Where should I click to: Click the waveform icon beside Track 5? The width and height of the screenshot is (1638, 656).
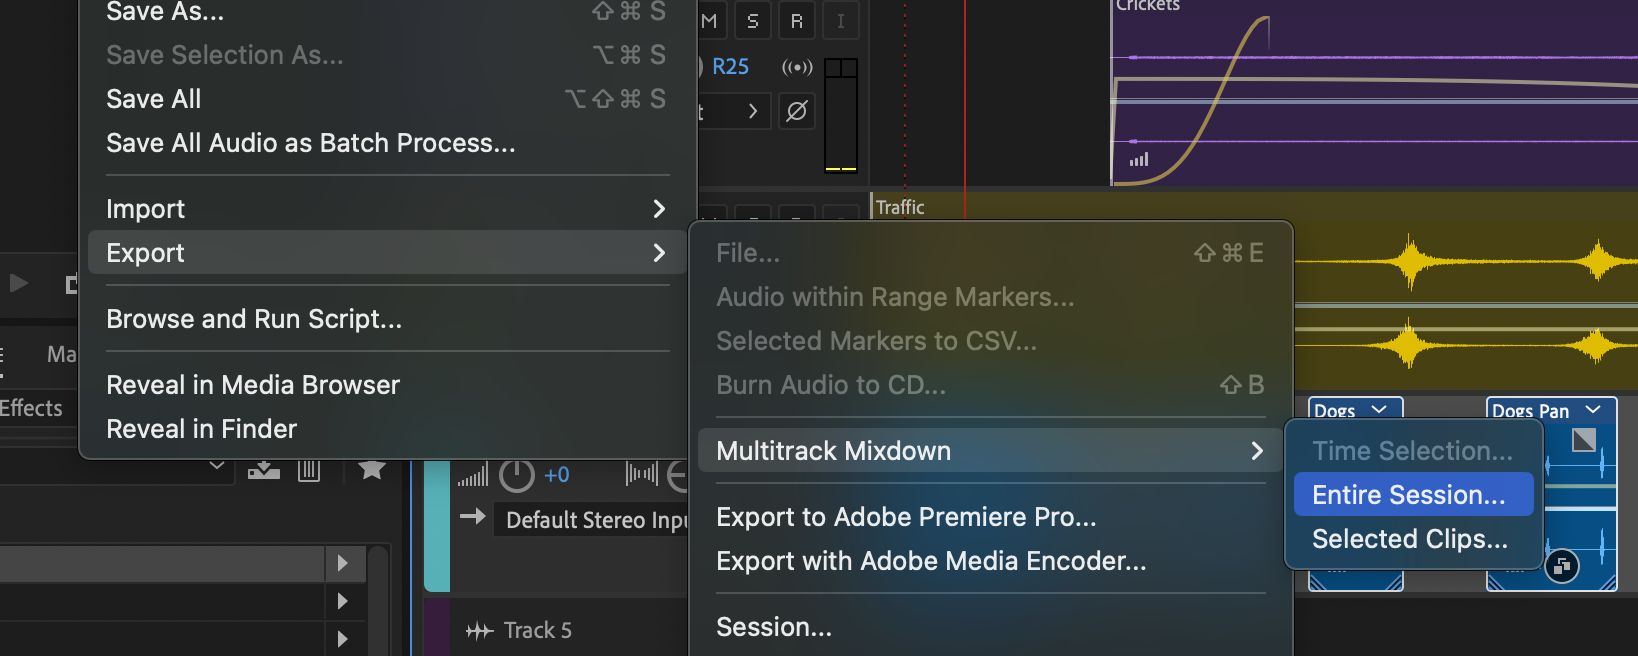click(480, 630)
